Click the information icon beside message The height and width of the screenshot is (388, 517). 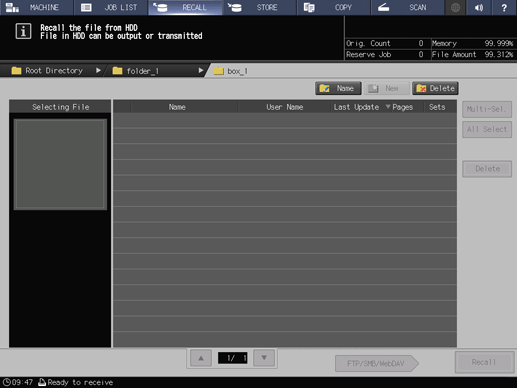point(23,31)
